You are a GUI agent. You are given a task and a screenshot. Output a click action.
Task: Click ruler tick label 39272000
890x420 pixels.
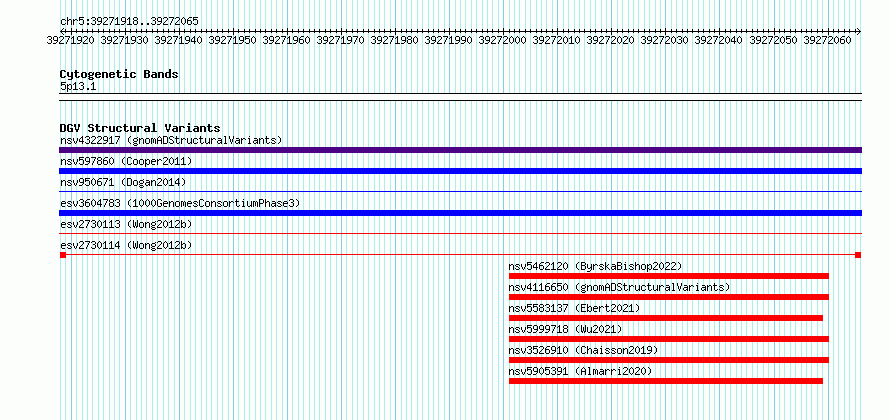(502, 40)
